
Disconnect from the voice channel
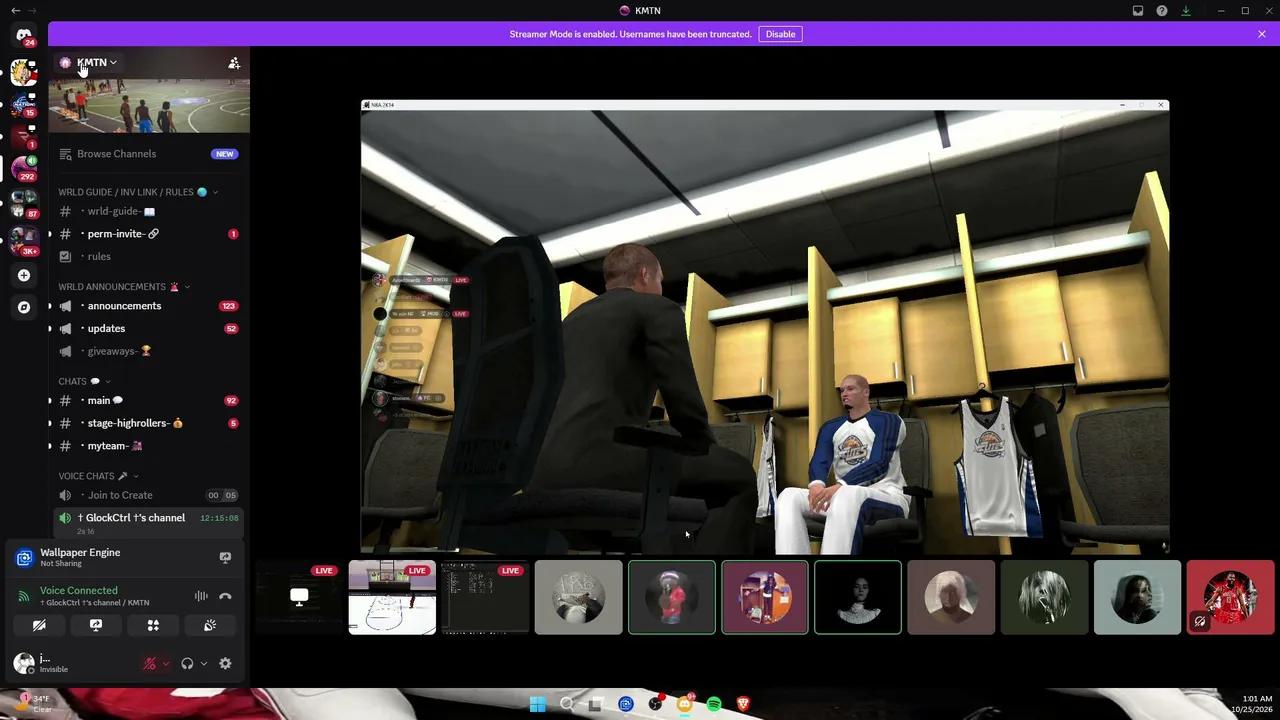pos(225,596)
